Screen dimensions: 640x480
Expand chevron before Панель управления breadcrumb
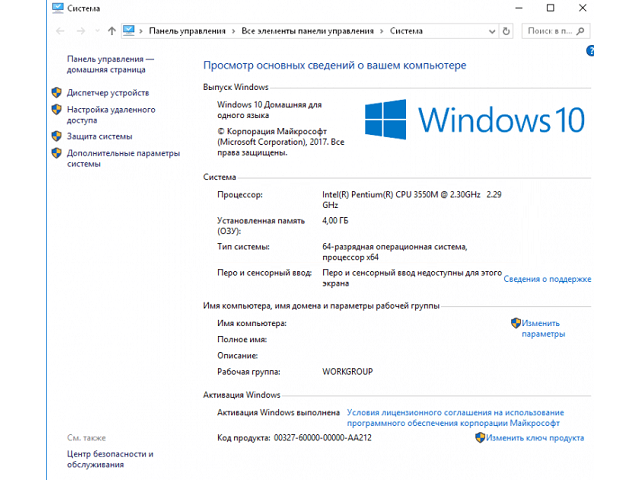pos(141,31)
